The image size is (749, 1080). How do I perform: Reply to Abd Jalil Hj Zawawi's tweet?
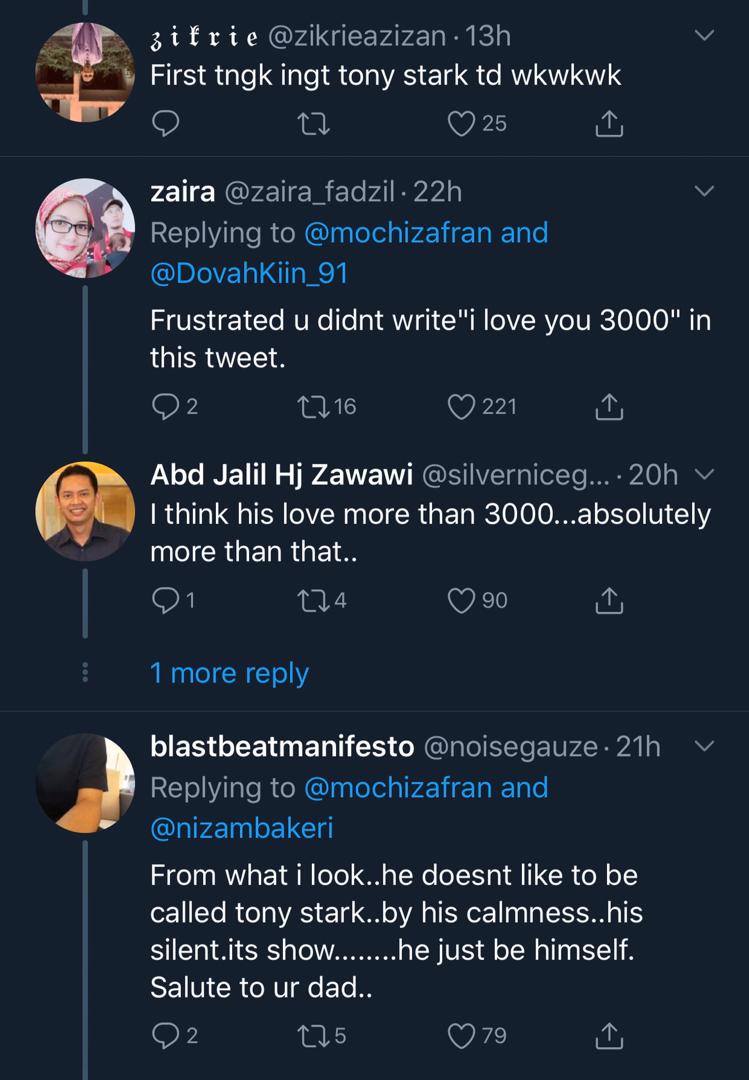[x=165, y=600]
